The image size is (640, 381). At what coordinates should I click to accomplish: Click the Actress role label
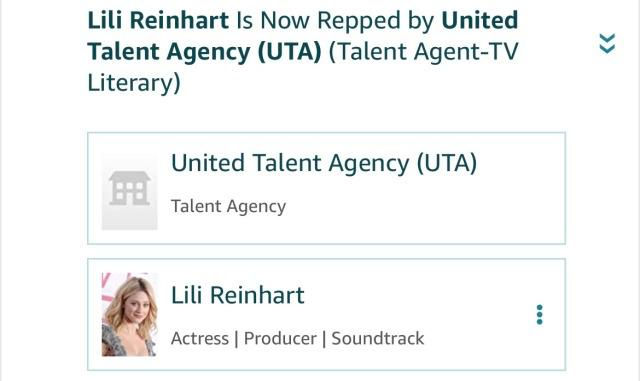200,339
